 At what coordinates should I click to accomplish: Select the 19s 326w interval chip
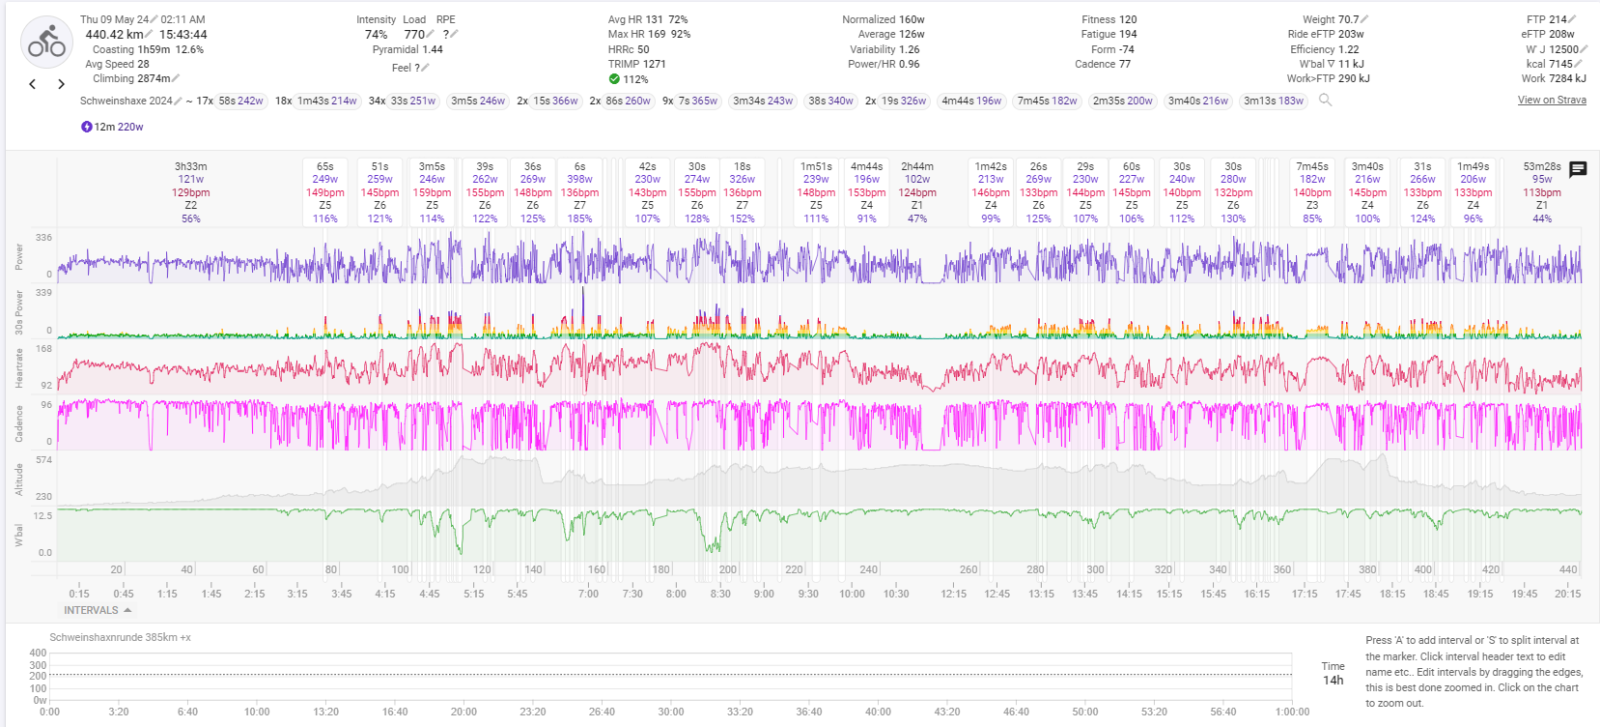point(904,101)
